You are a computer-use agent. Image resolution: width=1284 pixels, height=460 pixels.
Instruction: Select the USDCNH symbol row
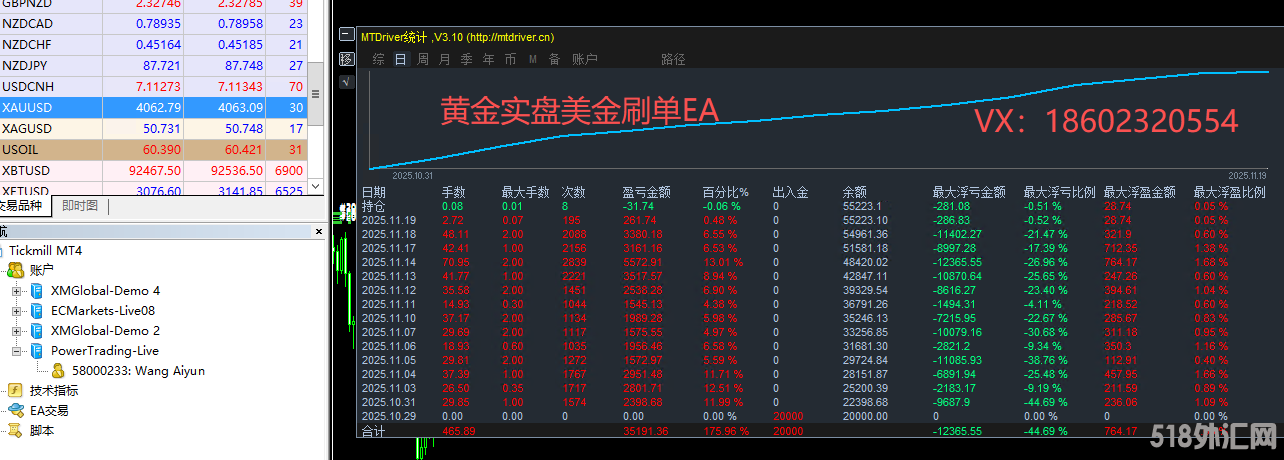click(x=154, y=86)
